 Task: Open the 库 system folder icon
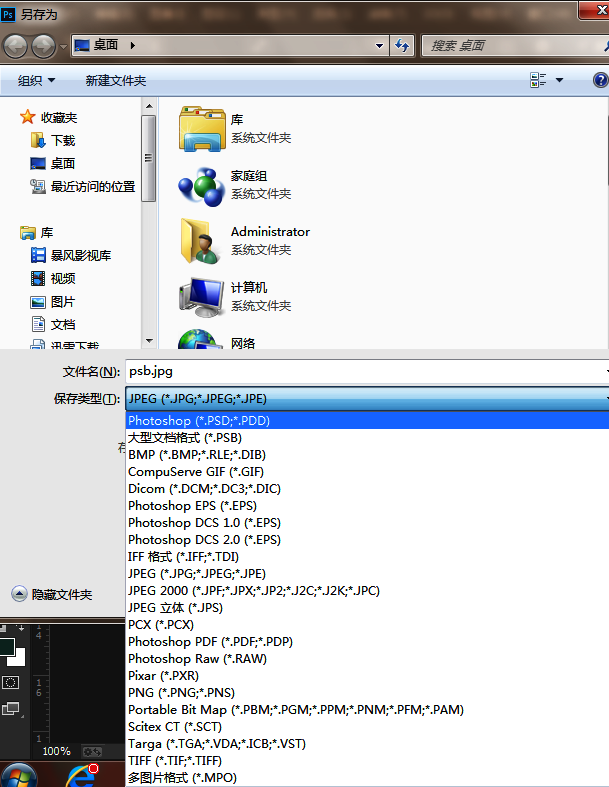pos(202,128)
